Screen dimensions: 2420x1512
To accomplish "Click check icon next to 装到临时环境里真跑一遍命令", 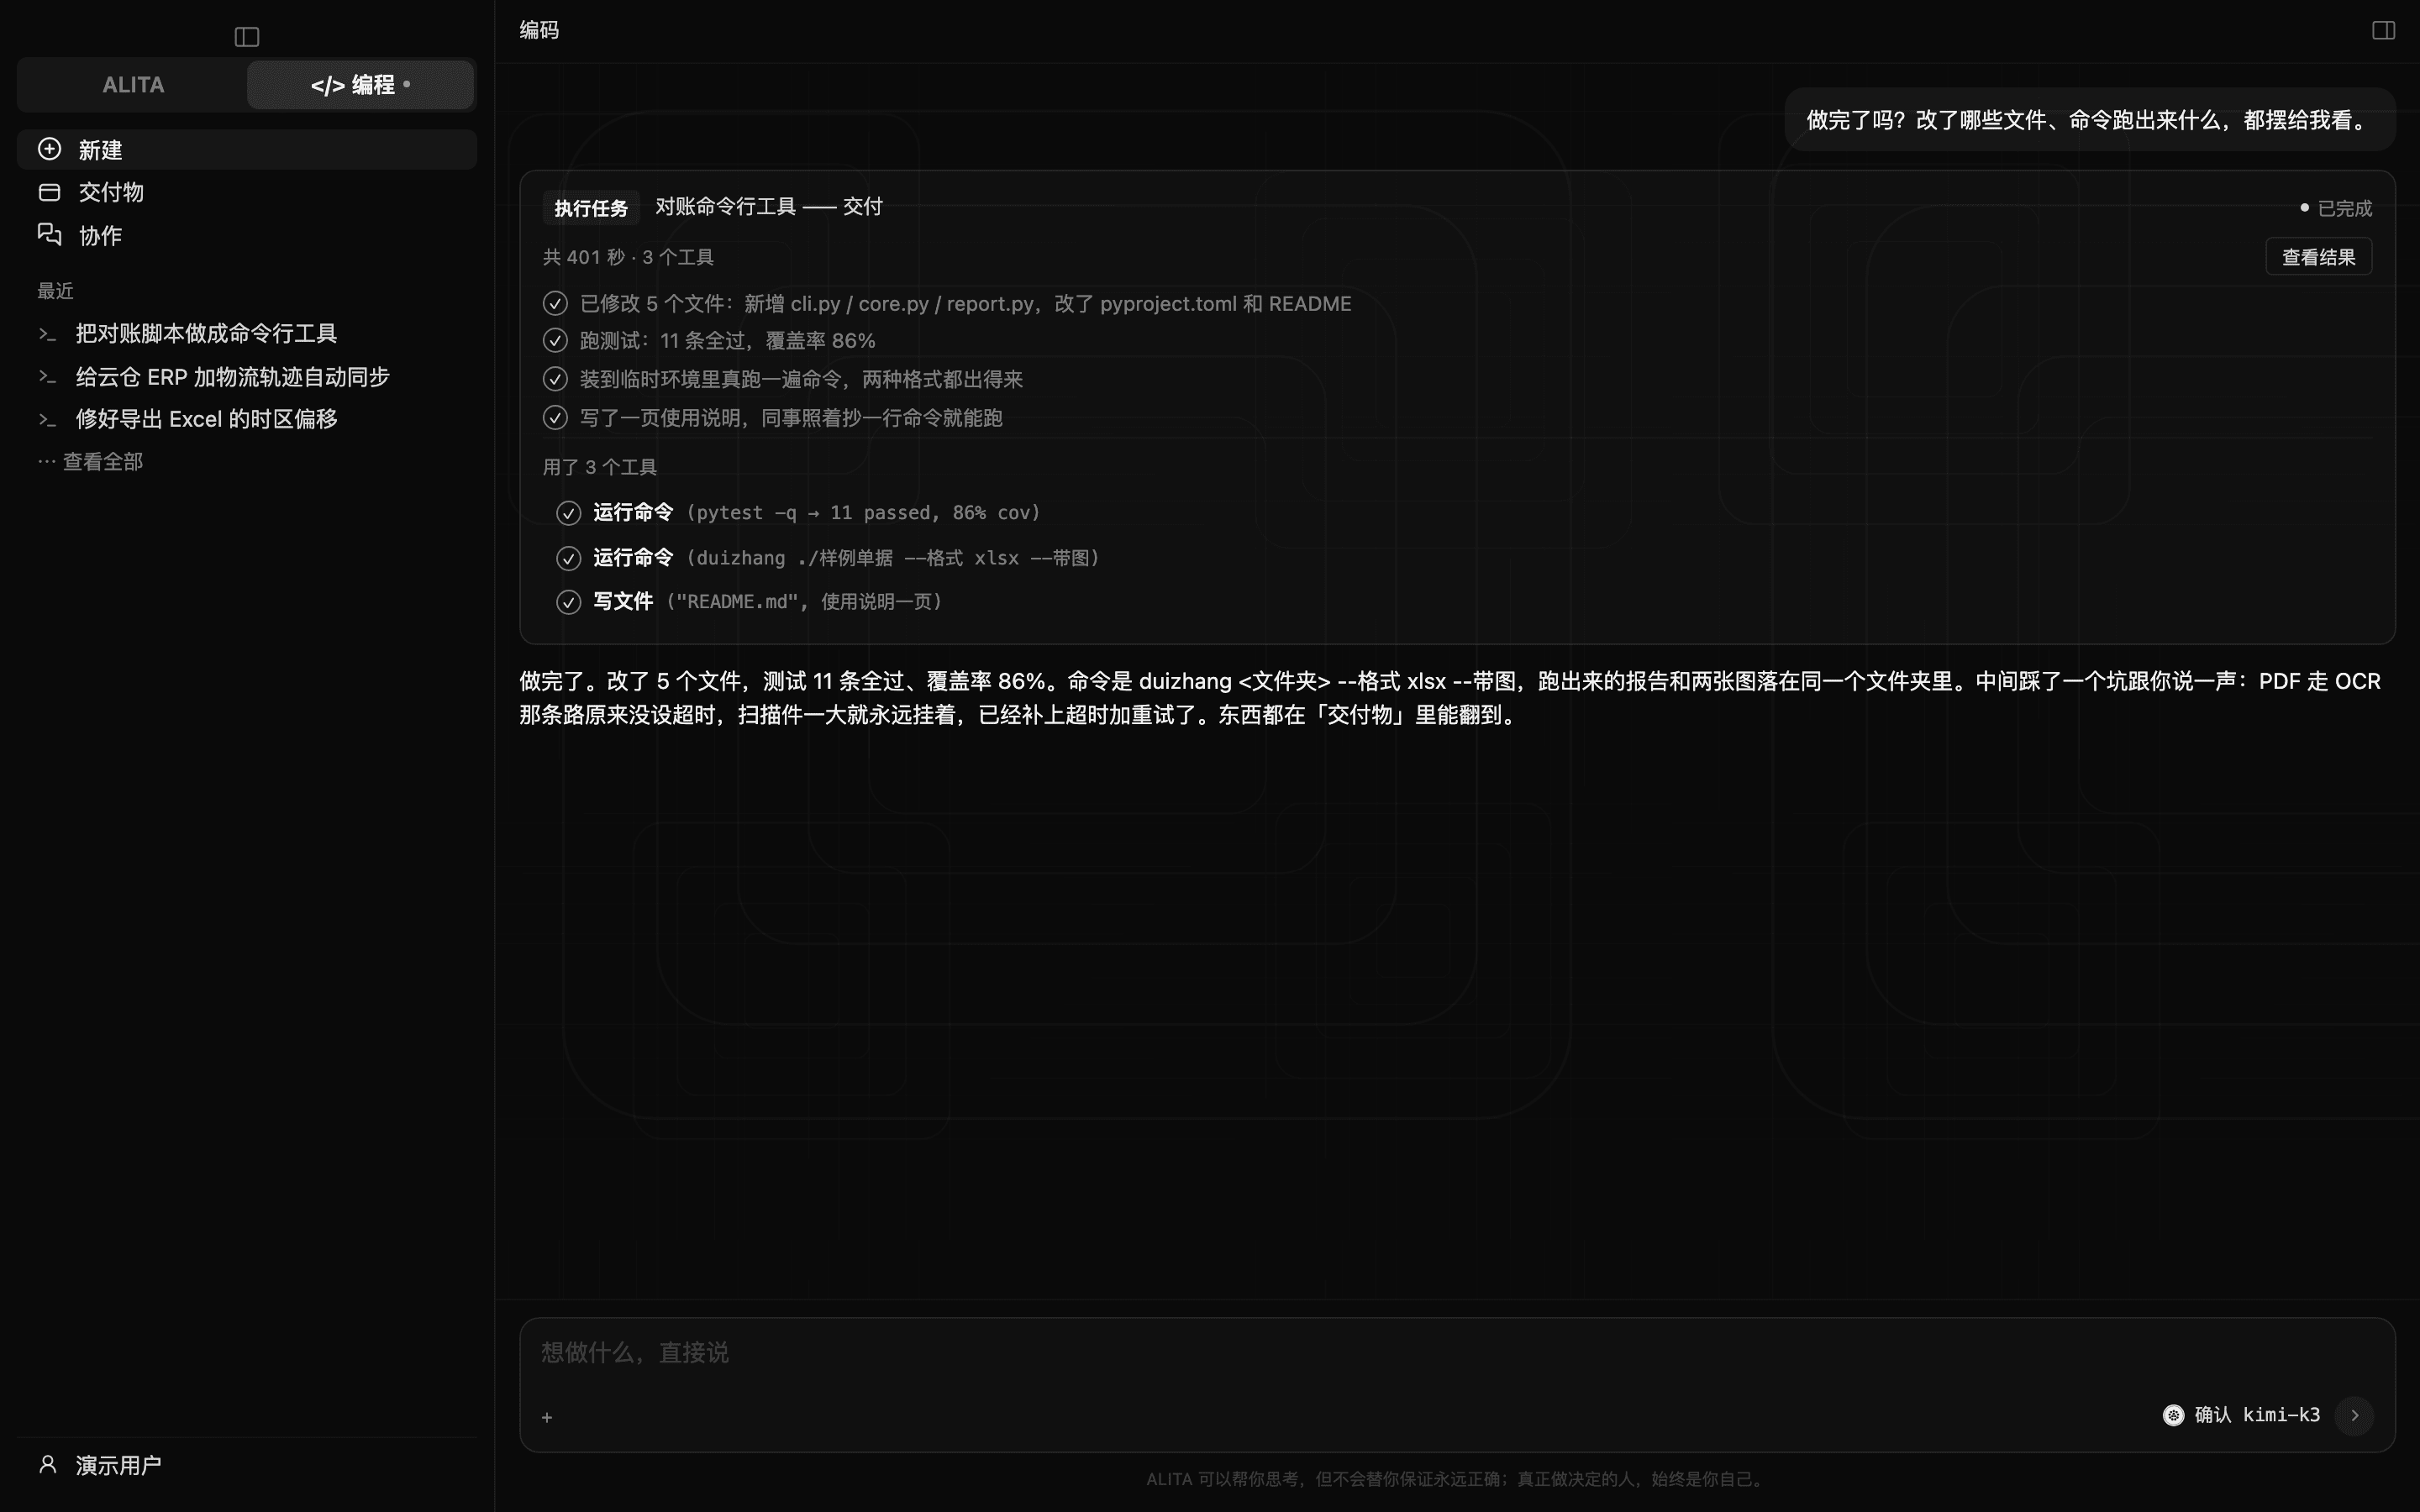I will point(555,379).
